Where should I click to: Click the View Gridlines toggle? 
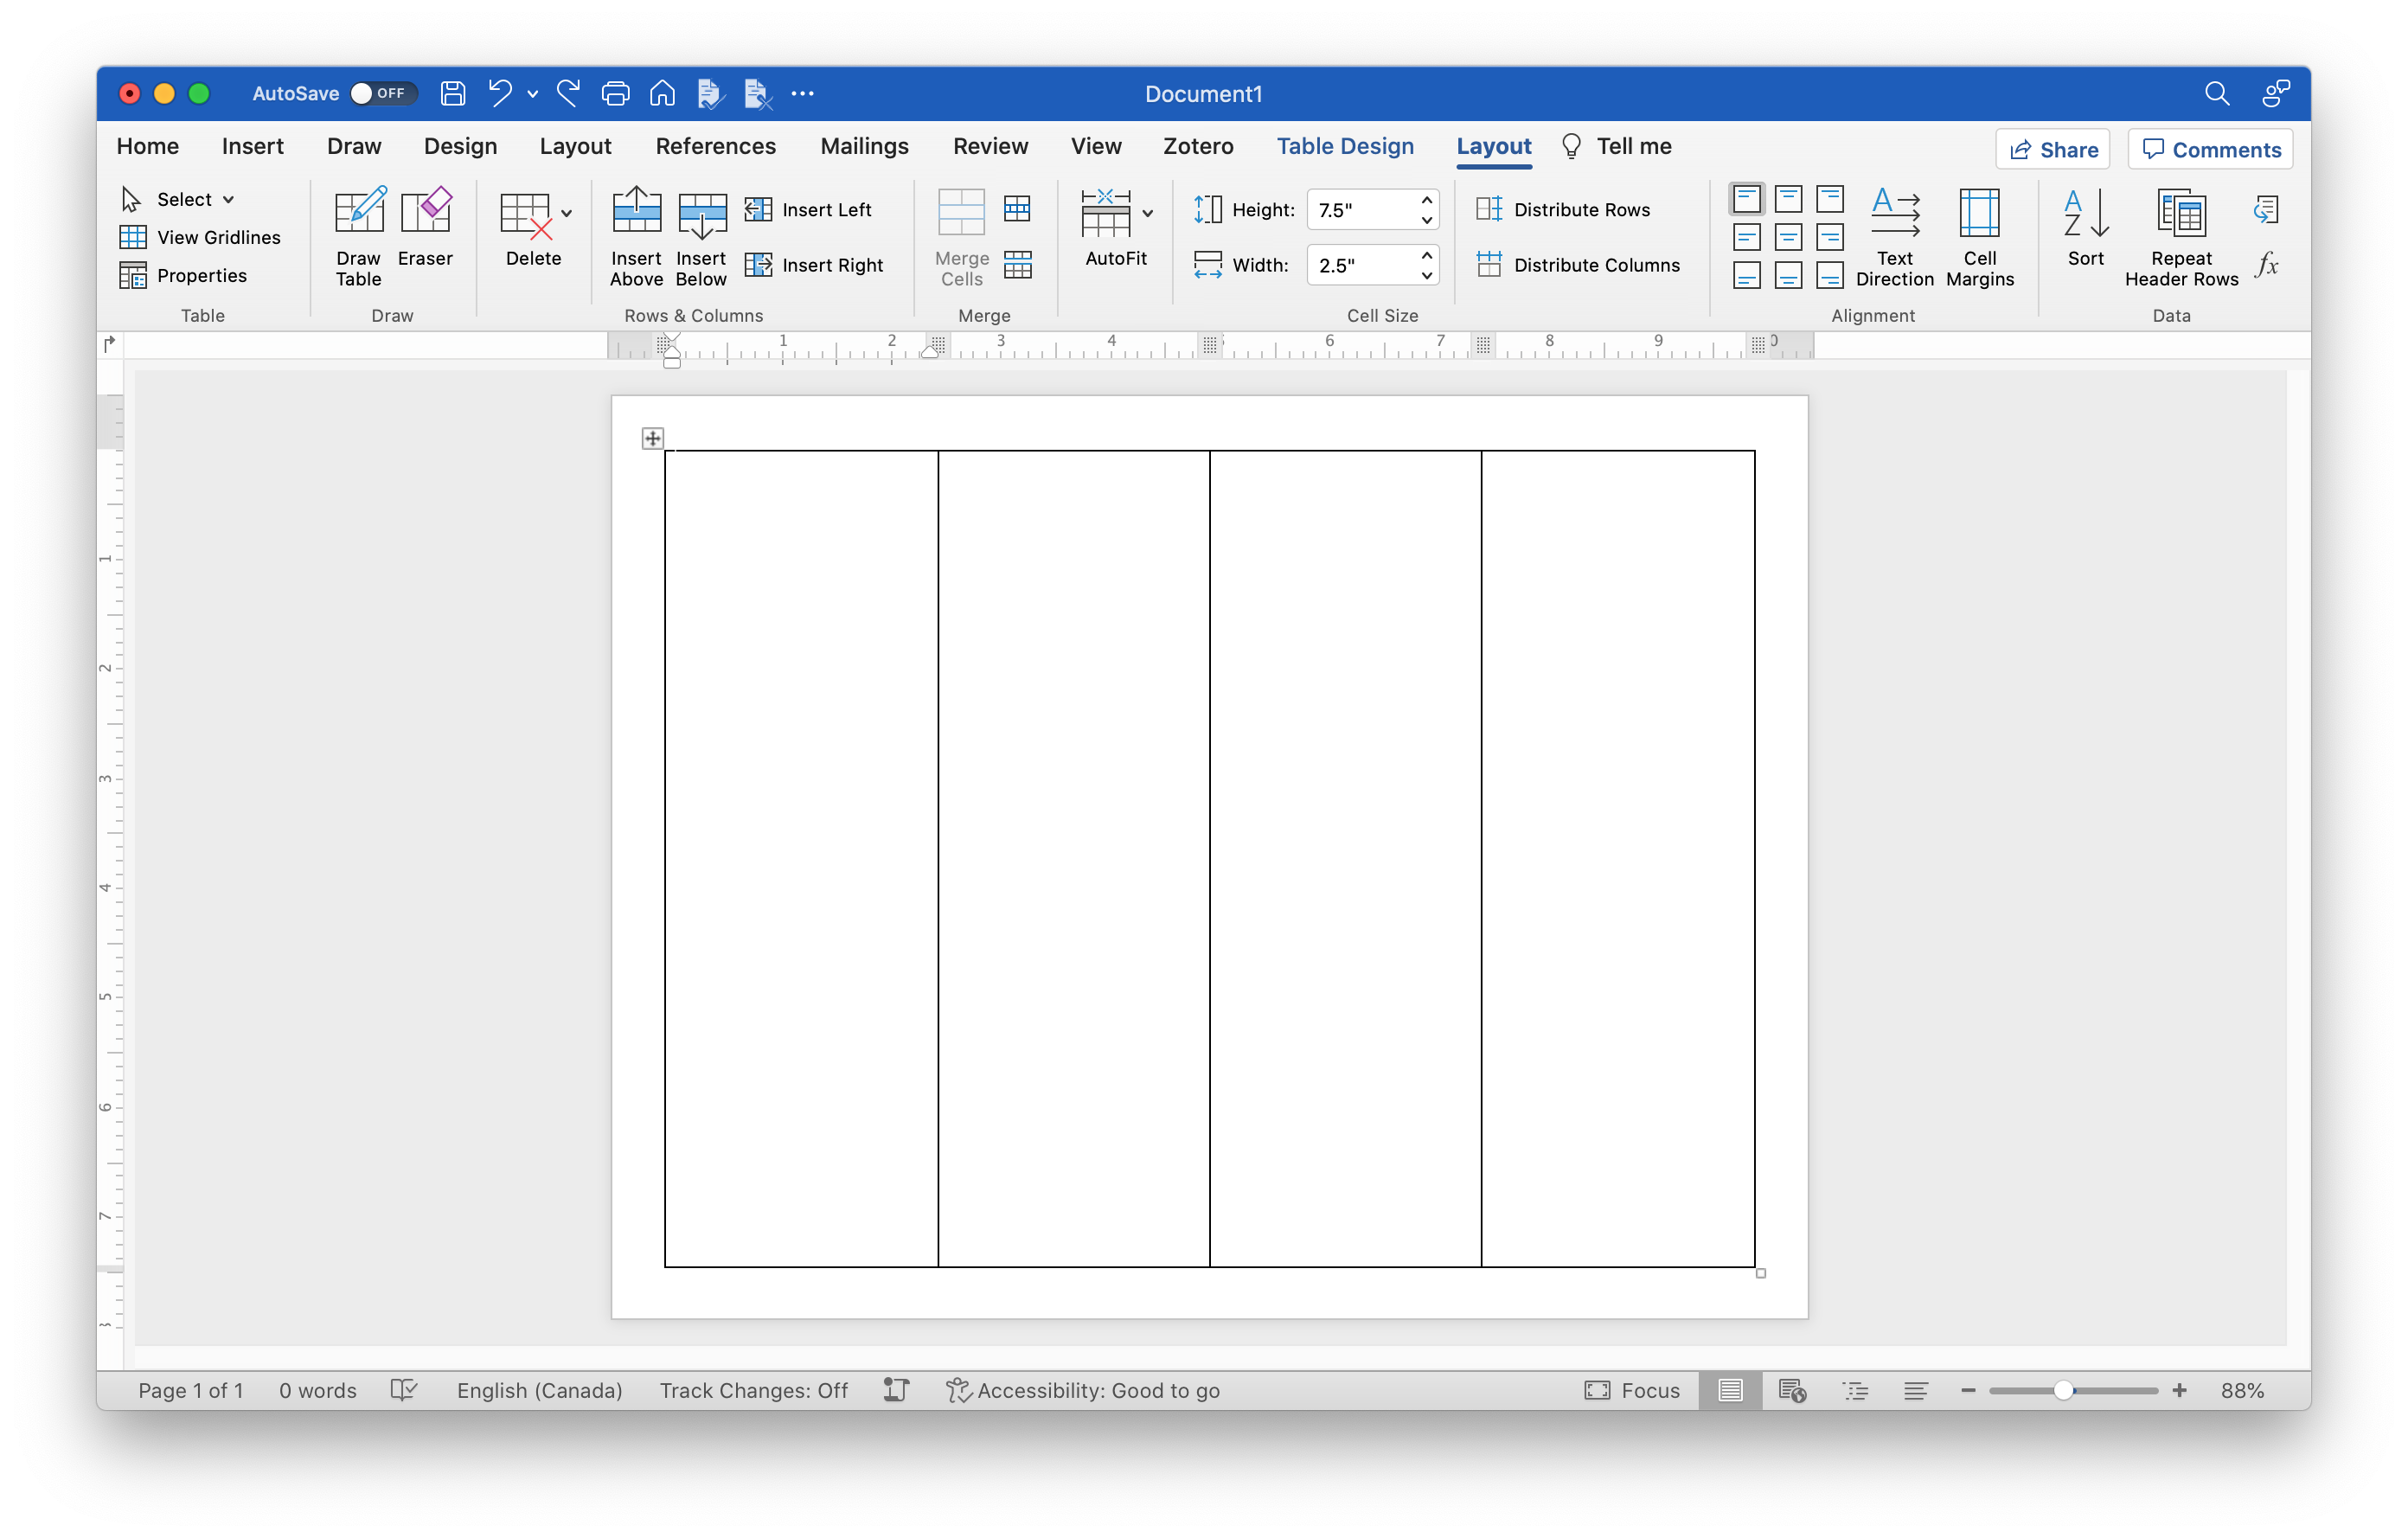click(x=200, y=235)
